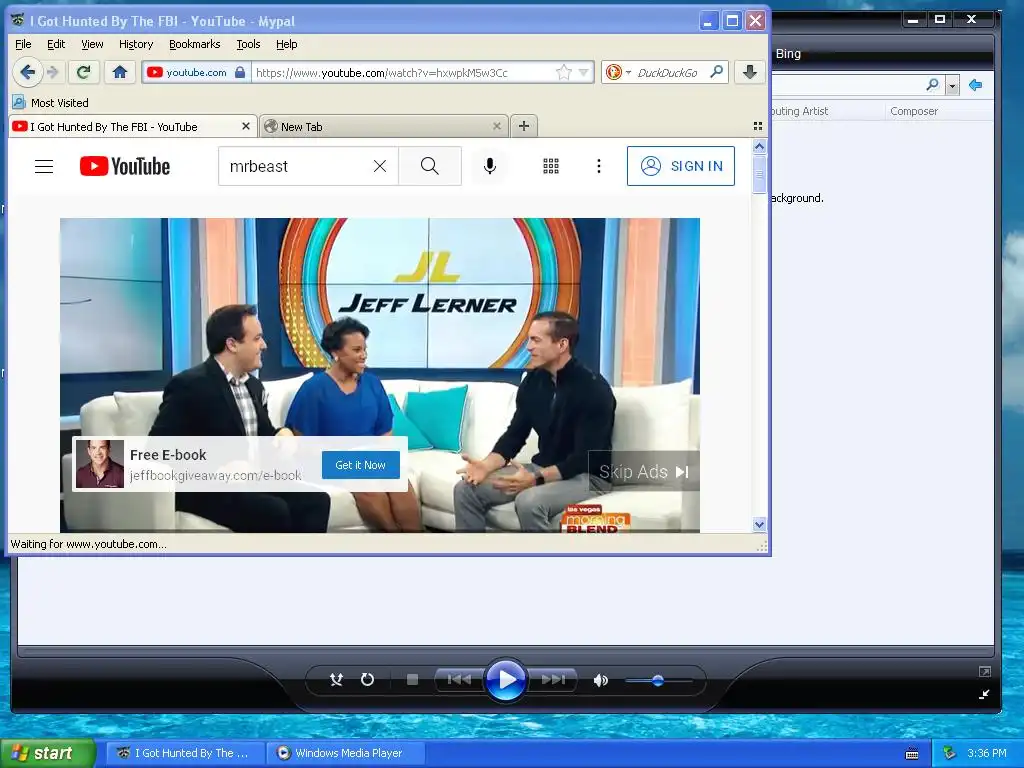This screenshot has width=1024, height=768.
Task: Click the Media Player blue back arrow
Action: (x=976, y=85)
